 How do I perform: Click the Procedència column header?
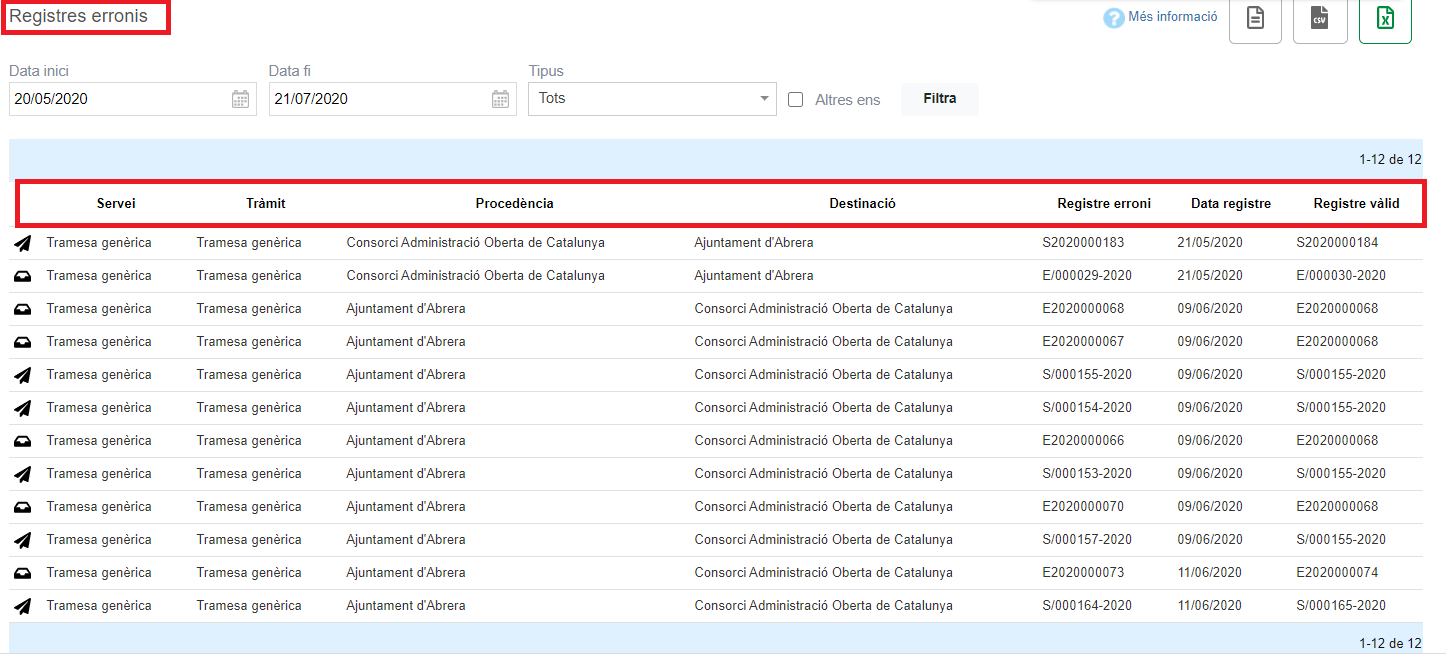coord(514,204)
